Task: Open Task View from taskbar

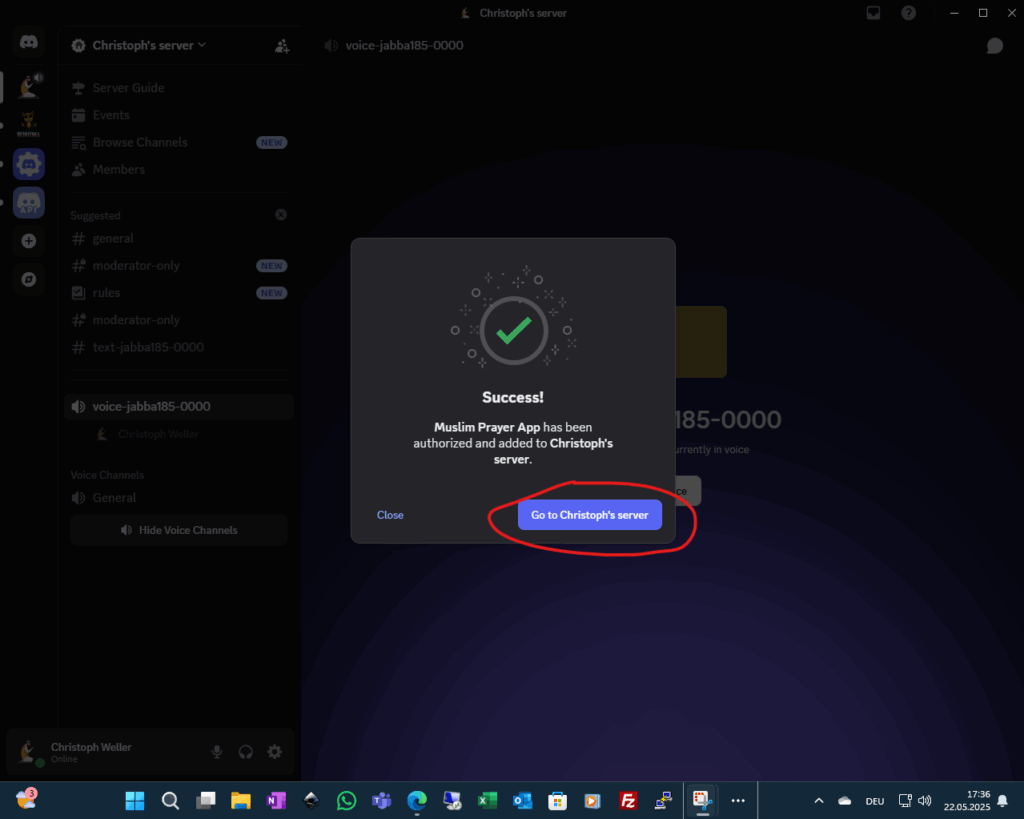Action: click(206, 801)
